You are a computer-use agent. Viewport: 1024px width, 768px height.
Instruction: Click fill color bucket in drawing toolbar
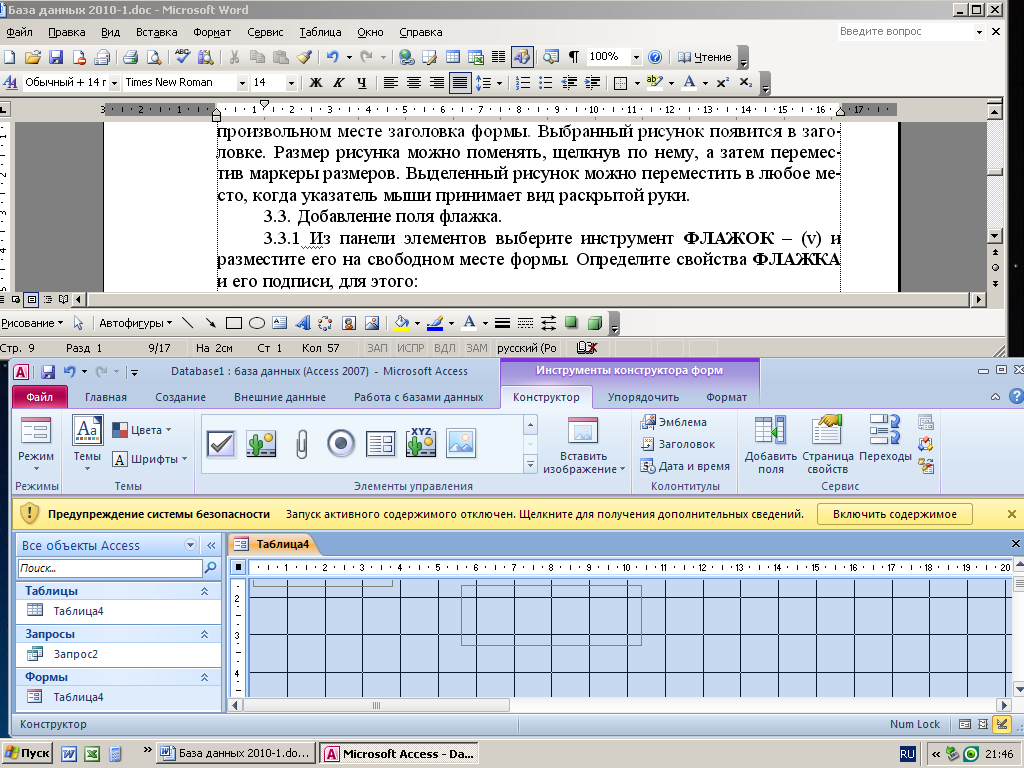pyautogui.click(x=402, y=323)
